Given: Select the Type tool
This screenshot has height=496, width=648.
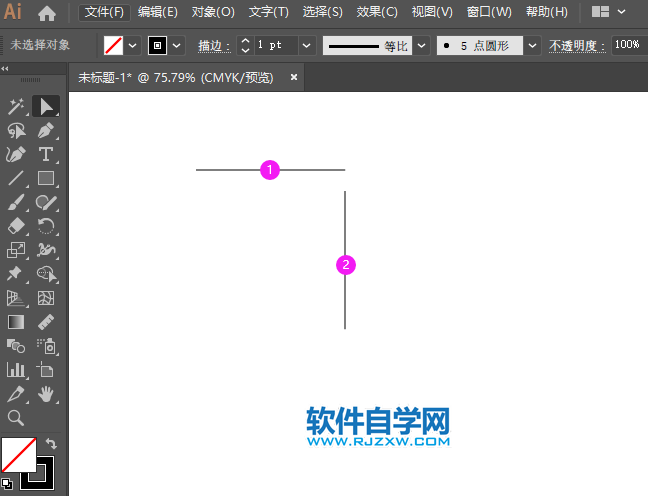Looking at the screenshot, I should [46, 155].
